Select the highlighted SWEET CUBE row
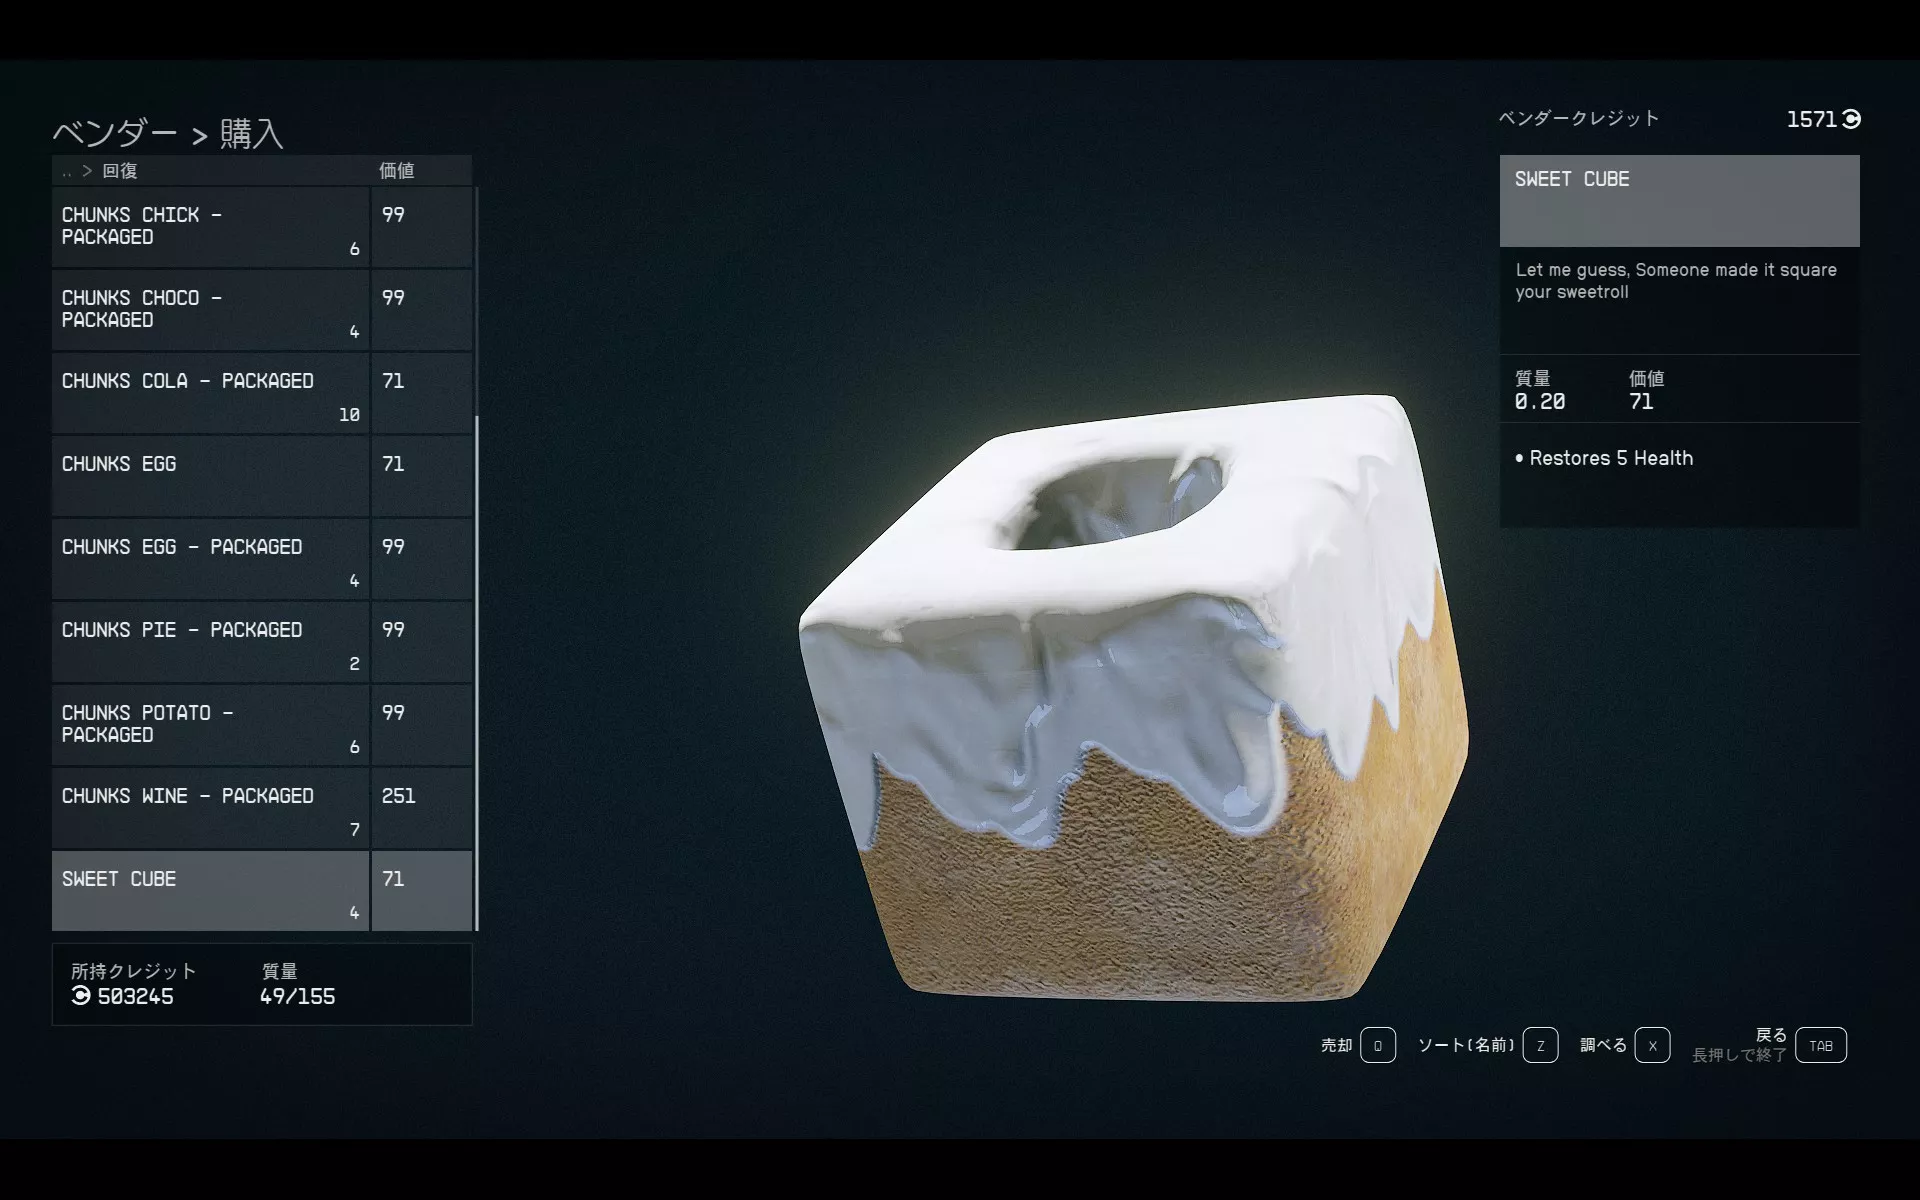 click(262, 891)
